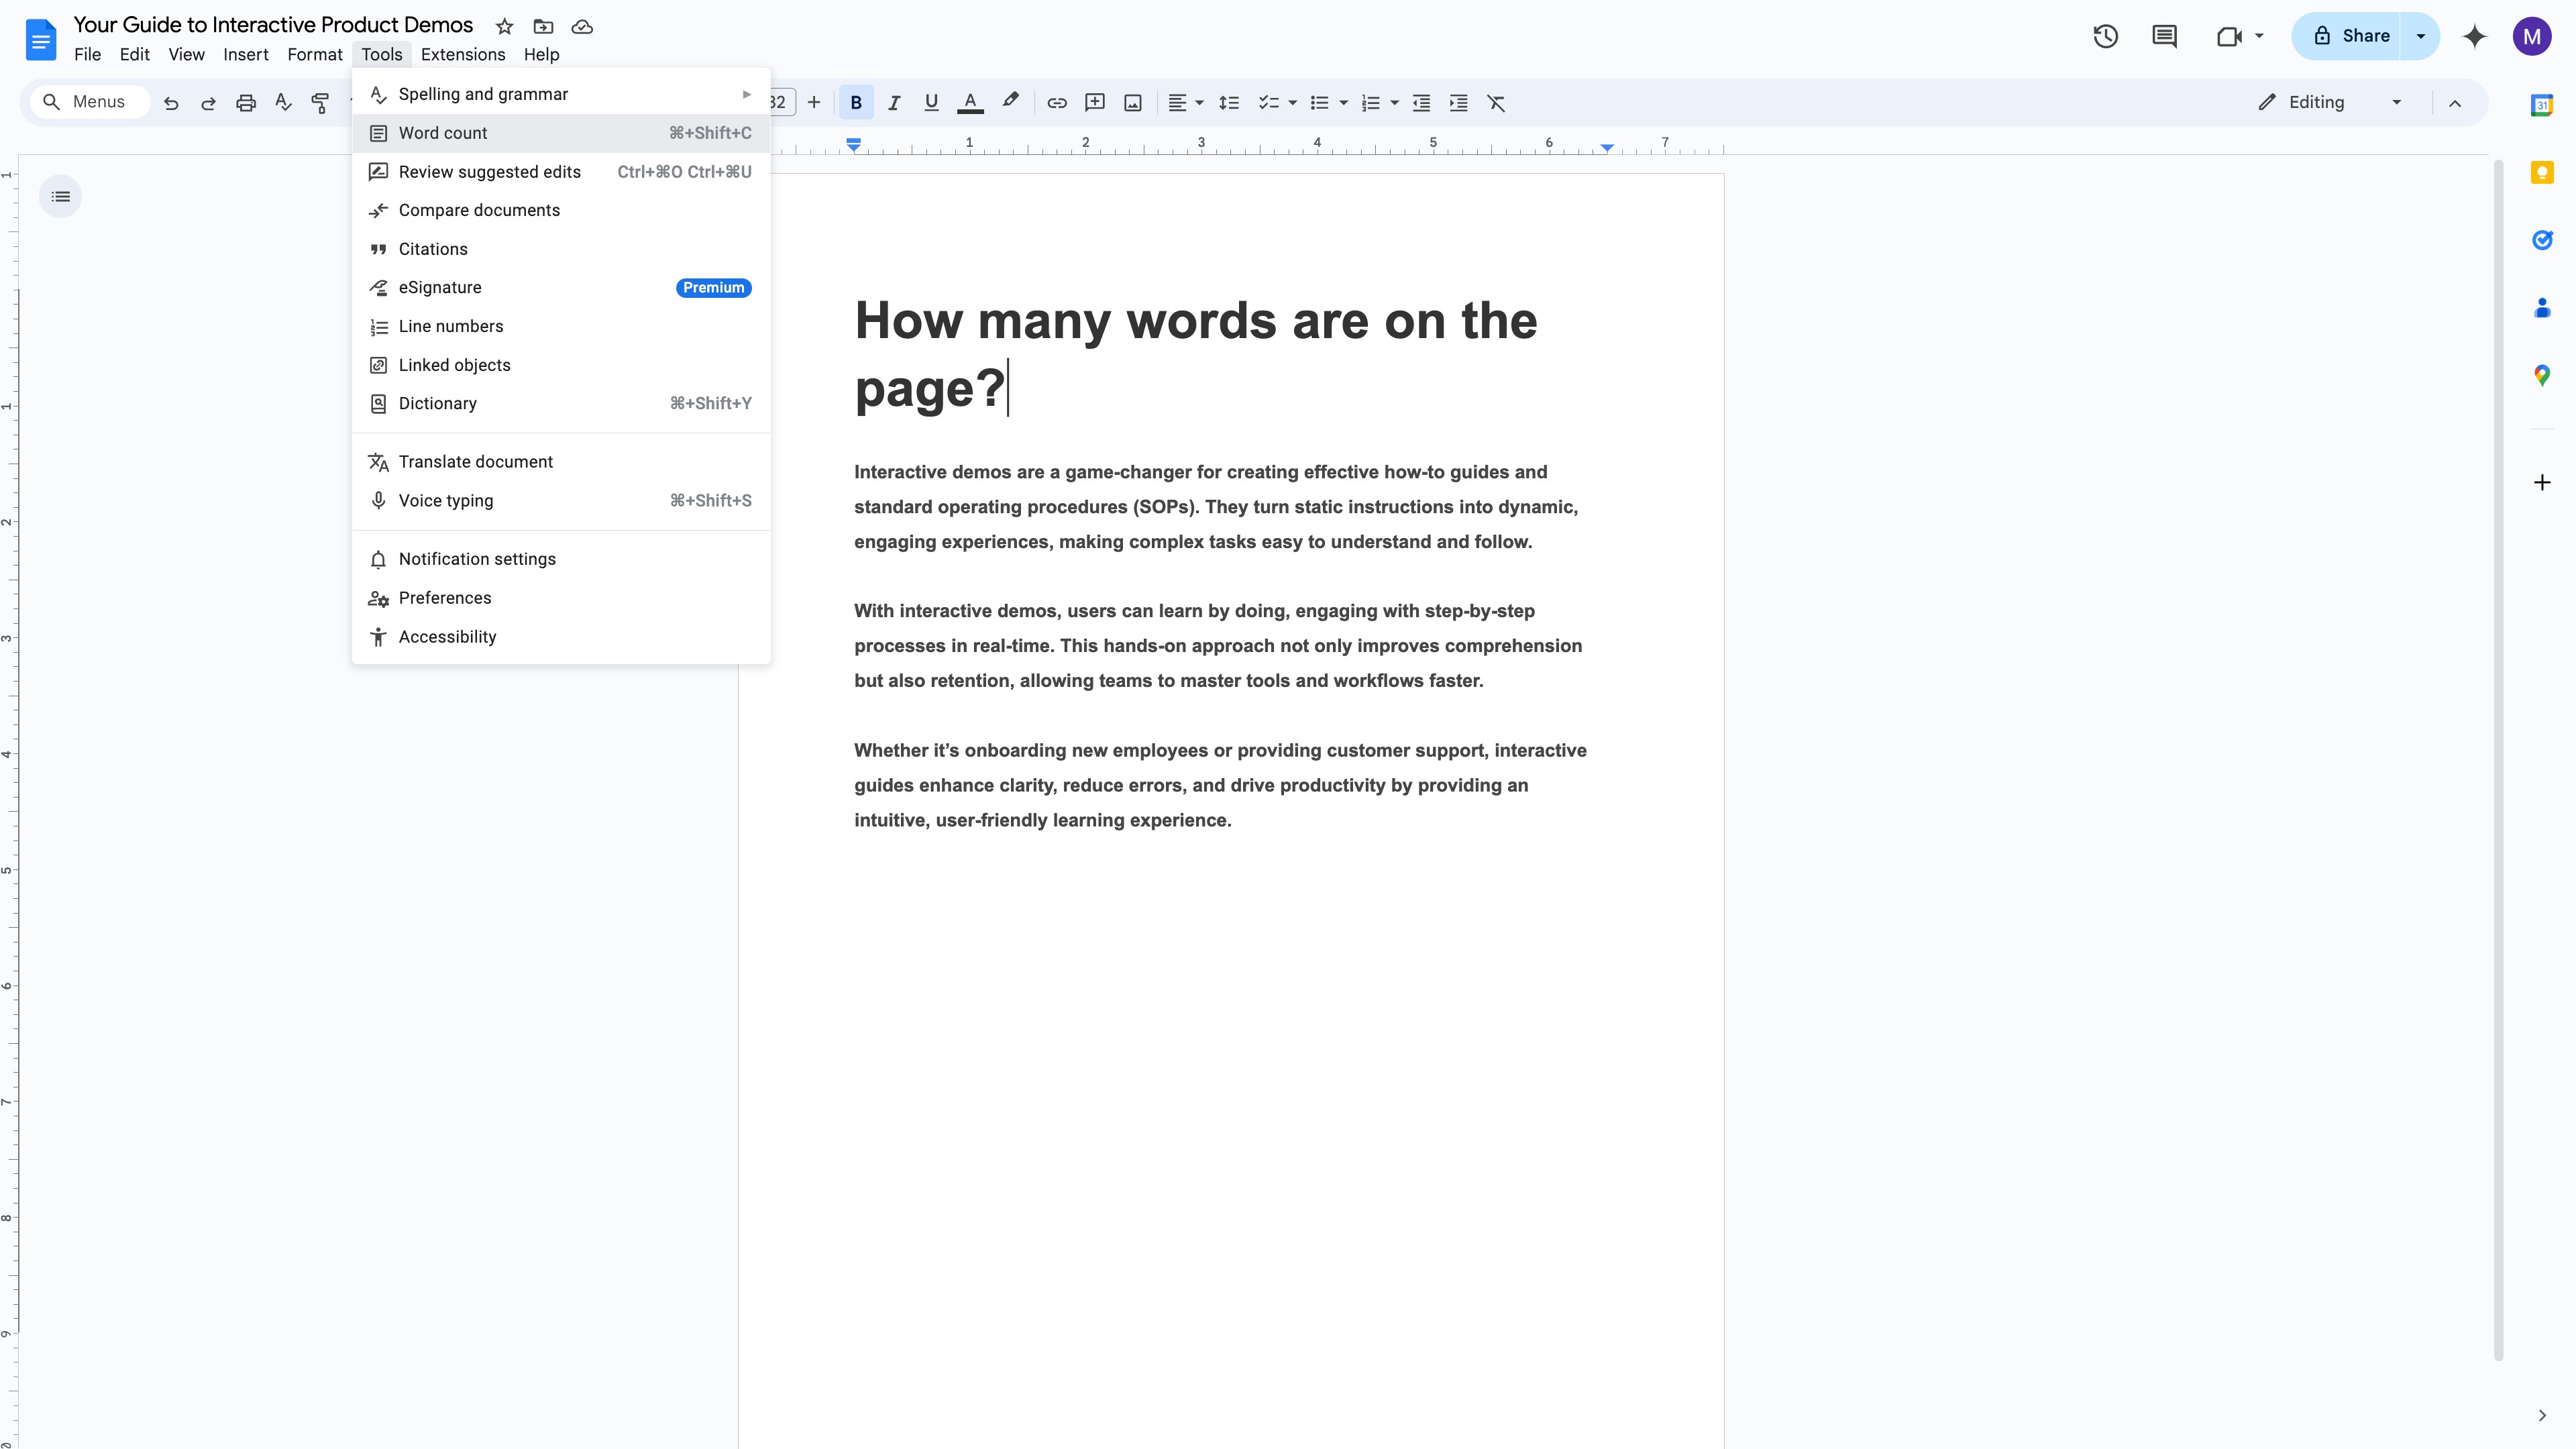Run spelling and grammar check icon
The height and width of the screenshot is (1449, 2576).
tap(284, 103)
